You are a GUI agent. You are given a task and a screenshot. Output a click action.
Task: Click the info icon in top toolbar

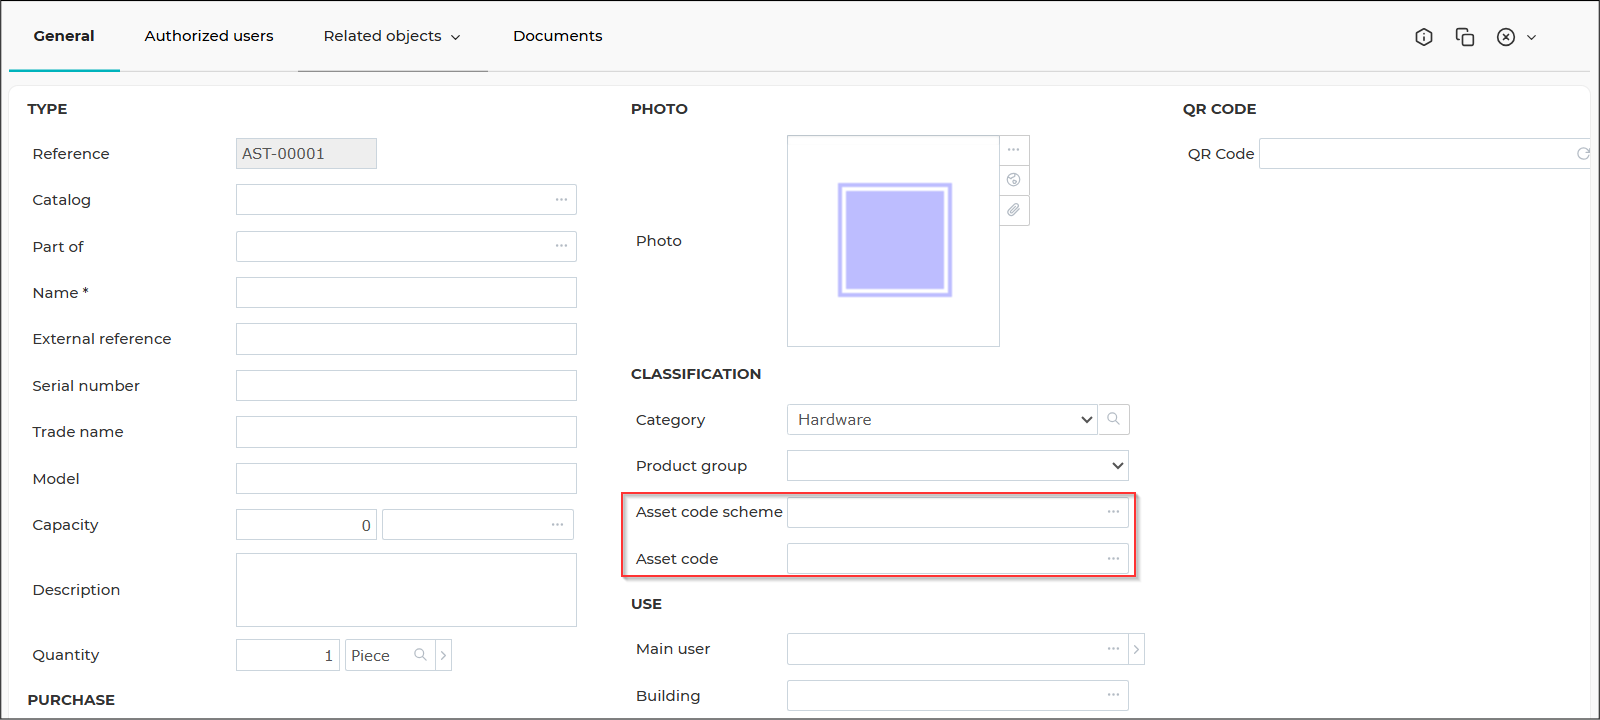tap(1424, 37)
